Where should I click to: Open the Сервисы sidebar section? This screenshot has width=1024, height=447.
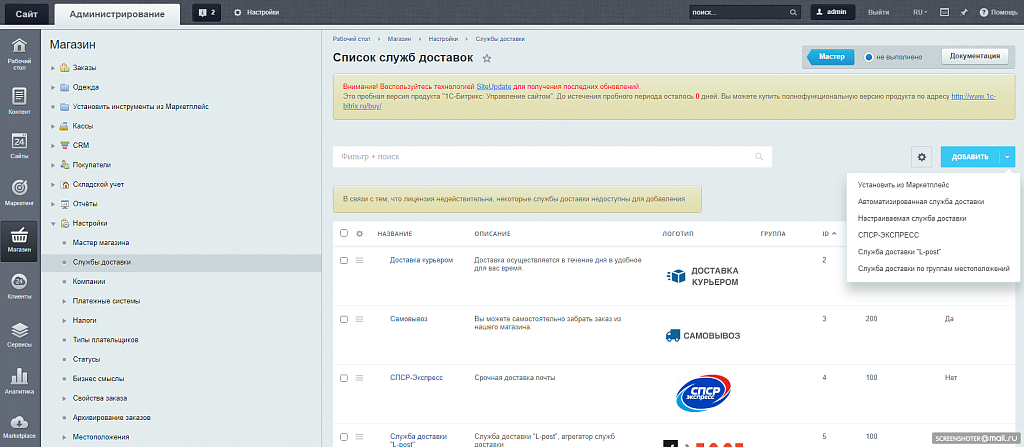click(x=19, y=333)
